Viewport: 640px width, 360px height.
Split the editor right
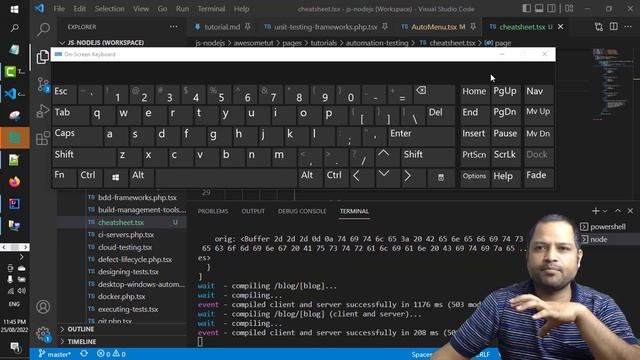tap(613, 27)
